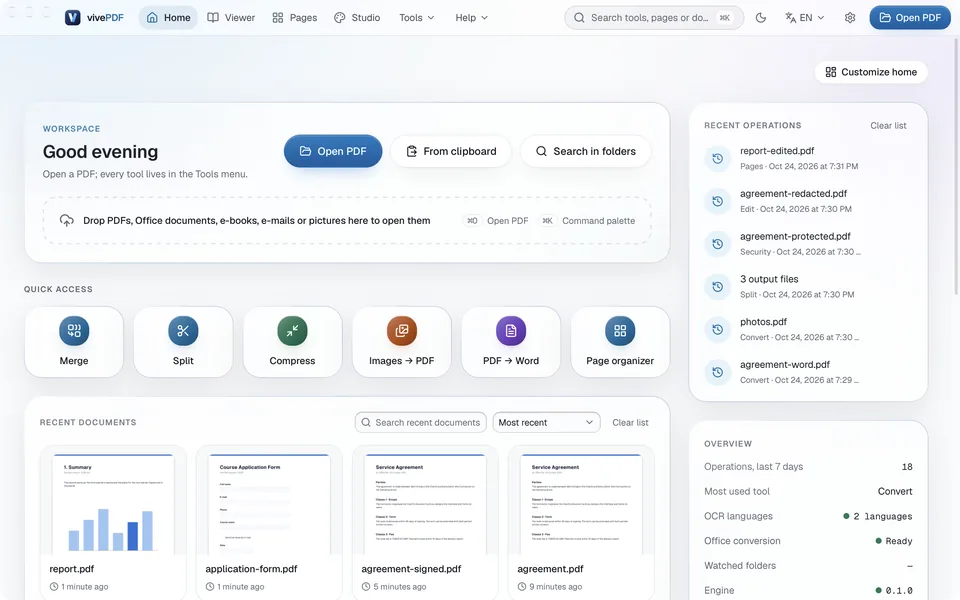
Task: Click history icon beside agreement-redacted.pdf
Action: coord(718,201)
